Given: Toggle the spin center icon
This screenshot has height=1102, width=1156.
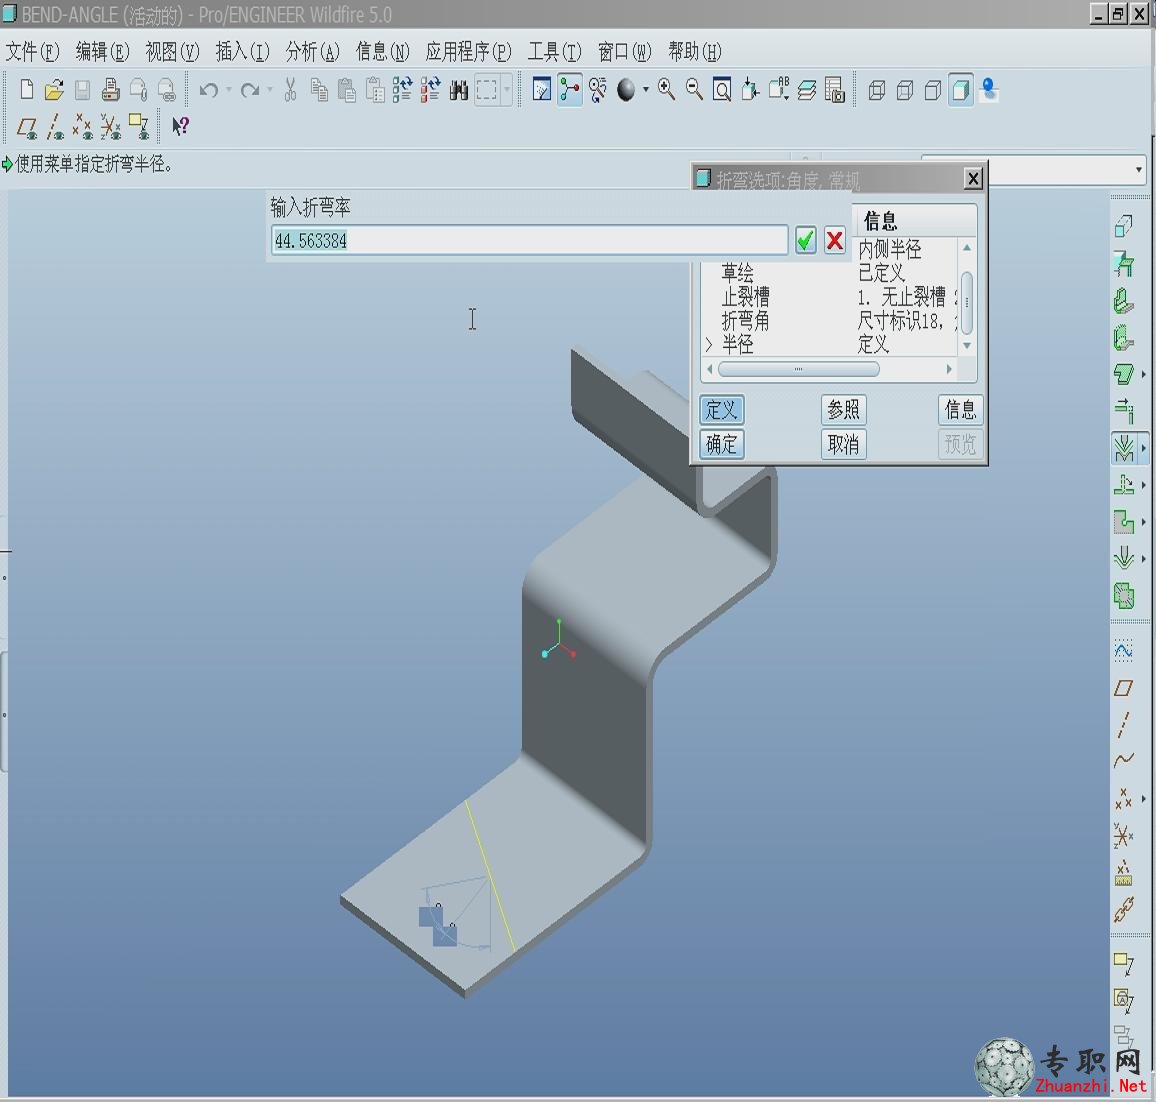Looking at the screenshot, I should pos(570,90).
